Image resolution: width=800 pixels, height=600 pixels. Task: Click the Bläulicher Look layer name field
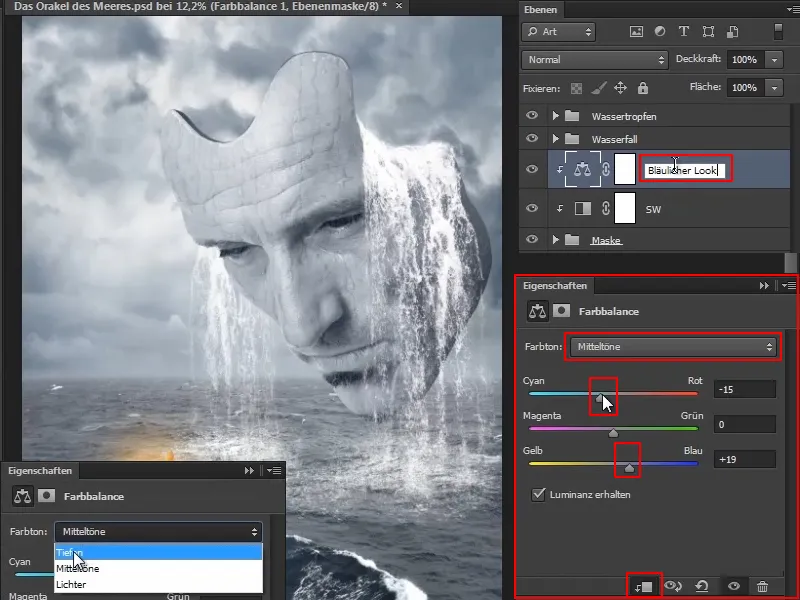point(684,170)
